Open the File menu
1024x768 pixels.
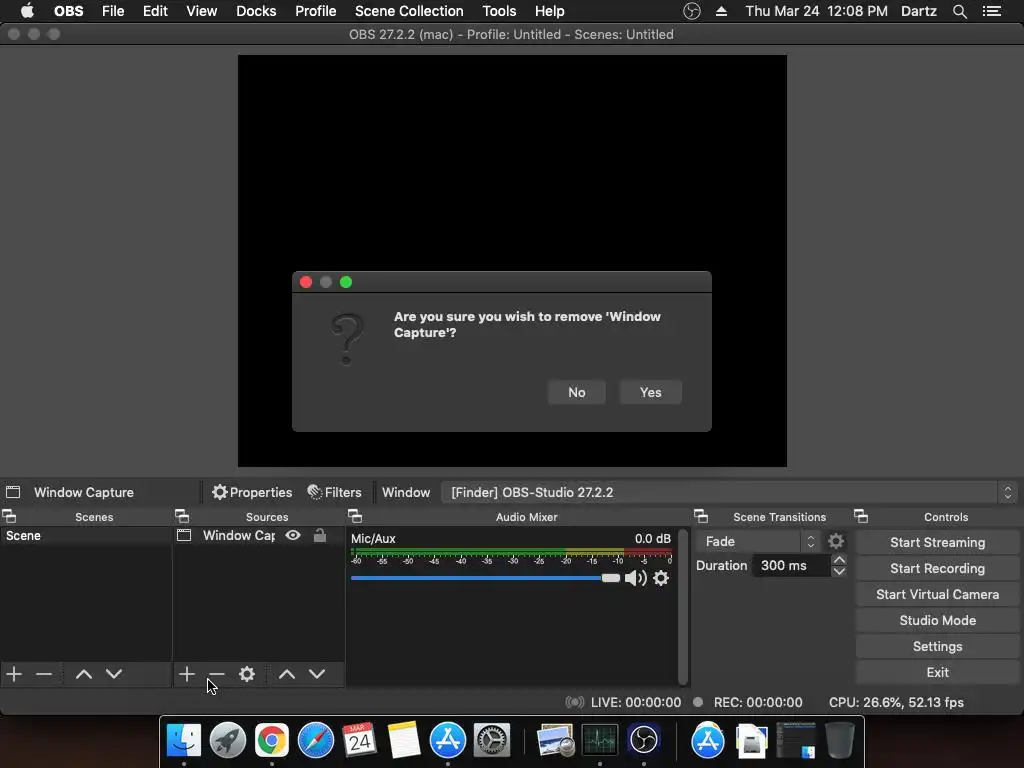[x=113, y=11]
